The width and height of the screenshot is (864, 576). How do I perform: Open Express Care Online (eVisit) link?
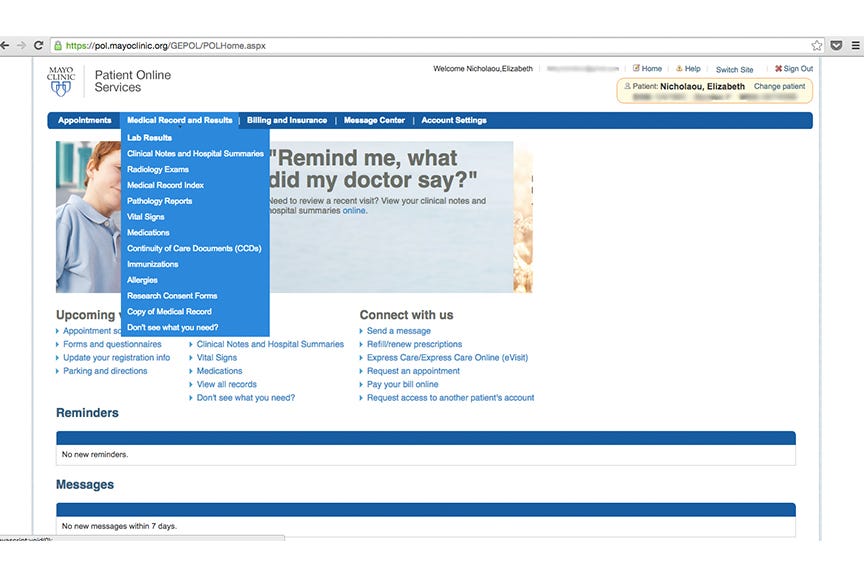point(447,358)
